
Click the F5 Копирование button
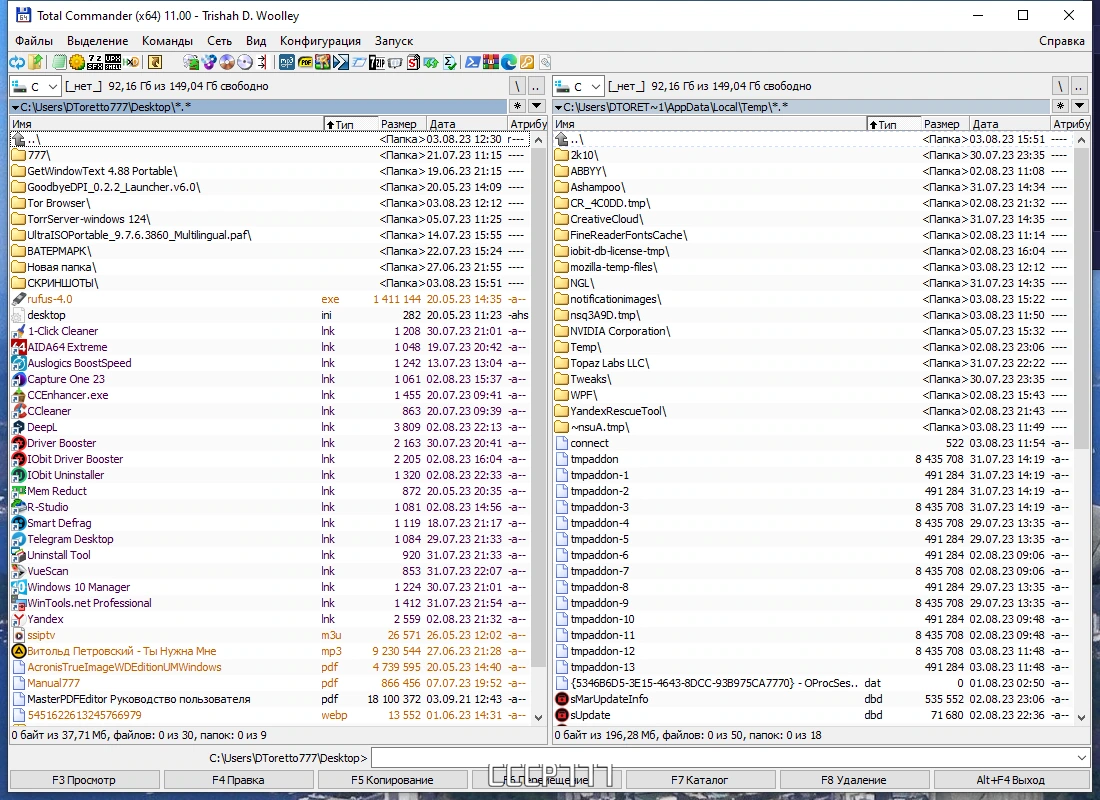[392, 780]
